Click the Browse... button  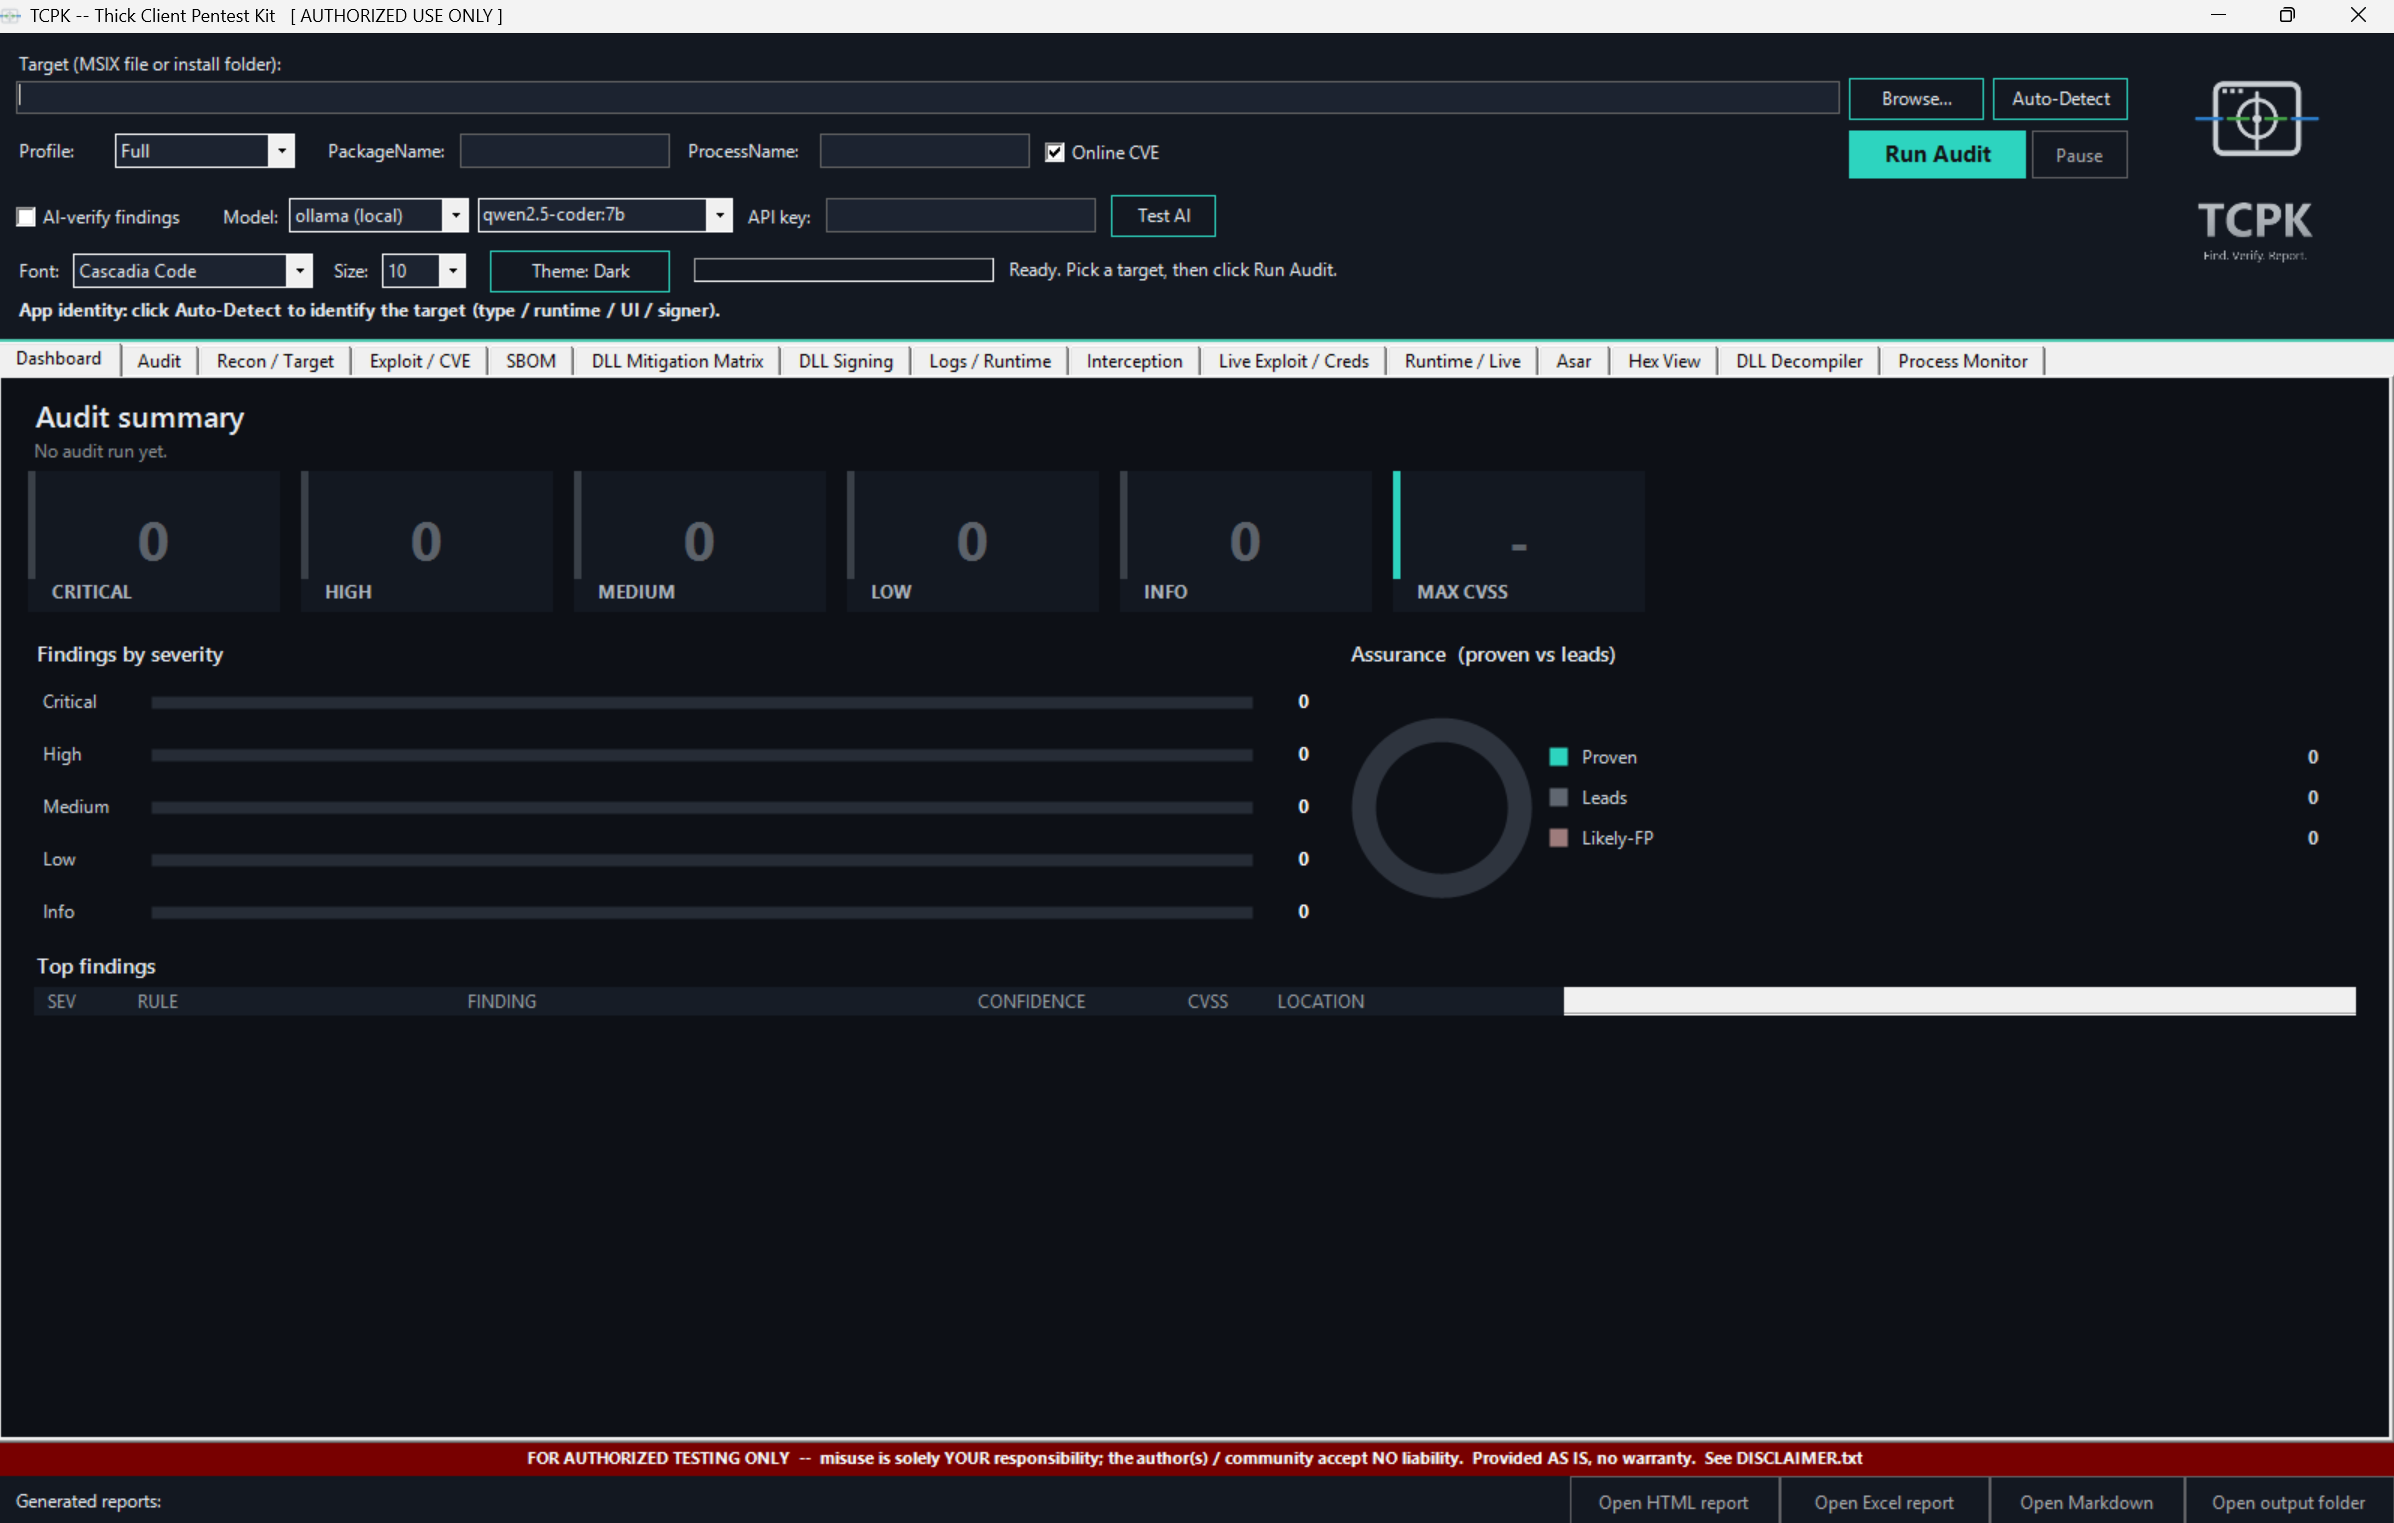[1915, 99]
